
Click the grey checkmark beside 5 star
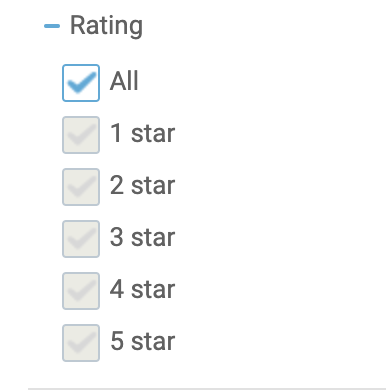(x=81, y=343)
